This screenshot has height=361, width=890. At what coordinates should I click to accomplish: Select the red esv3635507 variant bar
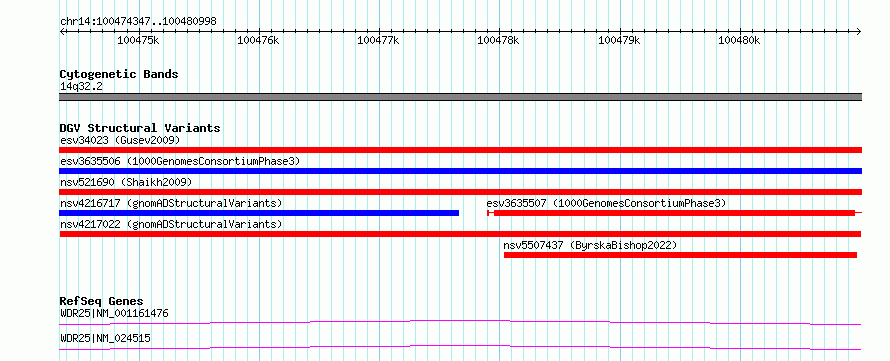[674, 213]
